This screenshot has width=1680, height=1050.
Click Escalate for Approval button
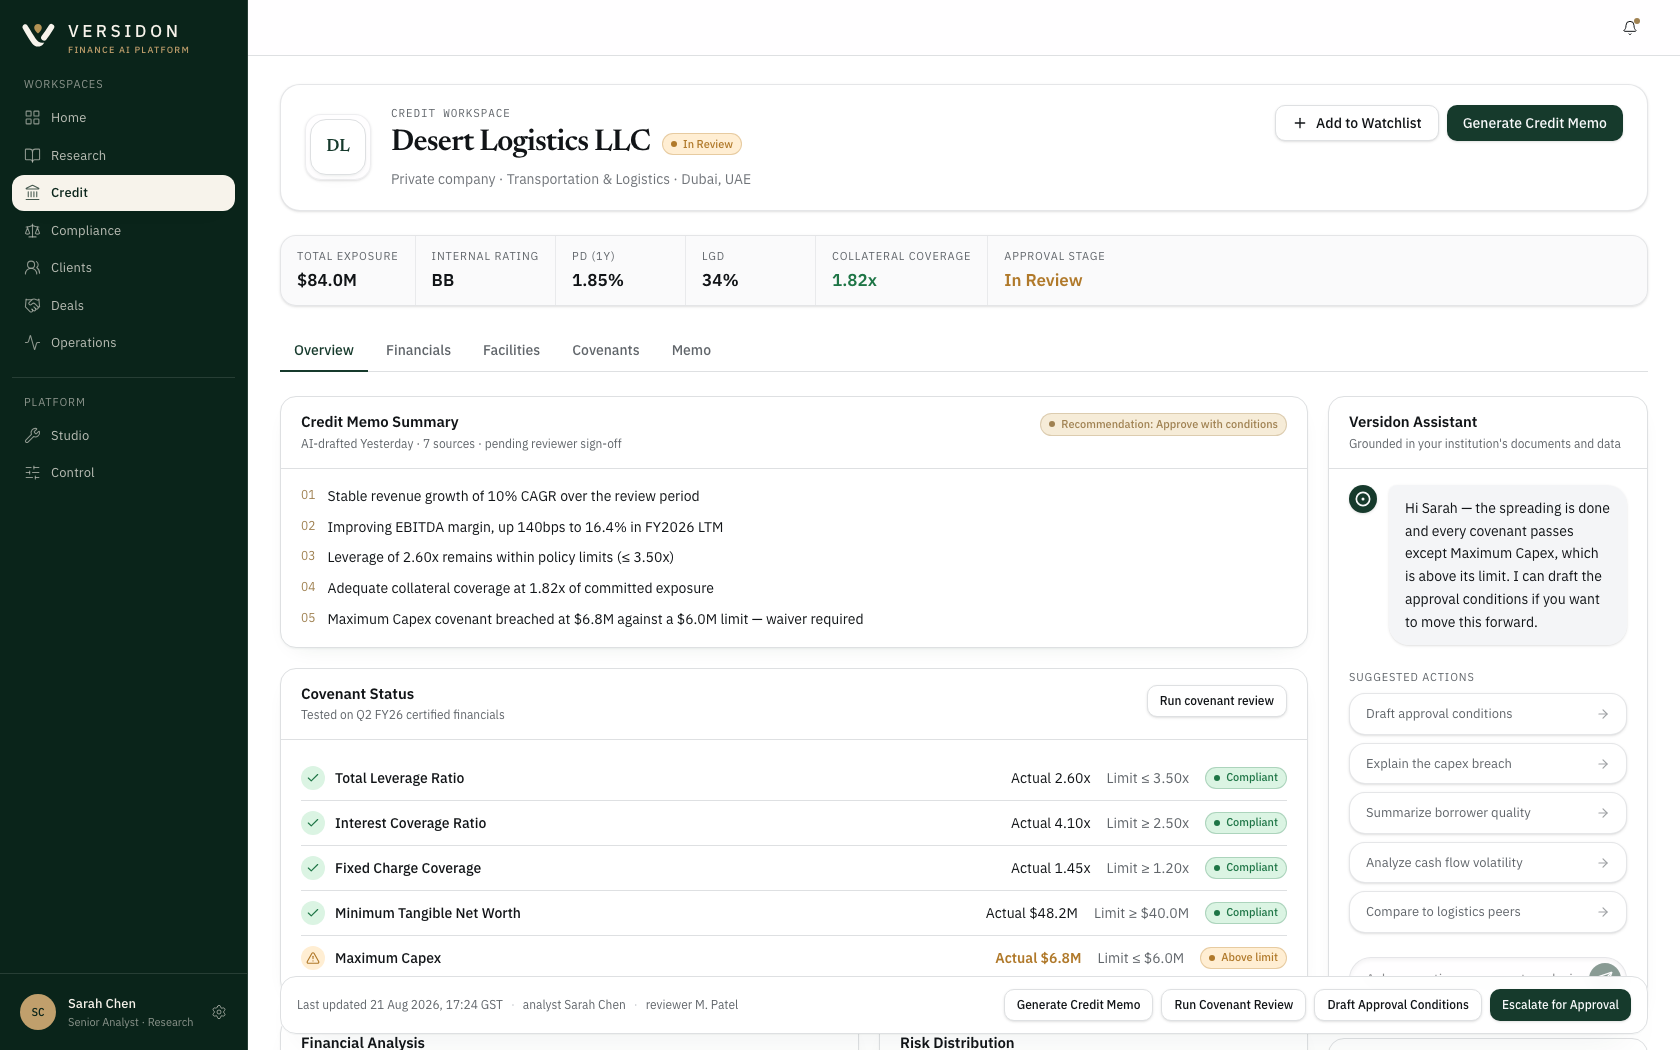[x=1560, y=1005]
